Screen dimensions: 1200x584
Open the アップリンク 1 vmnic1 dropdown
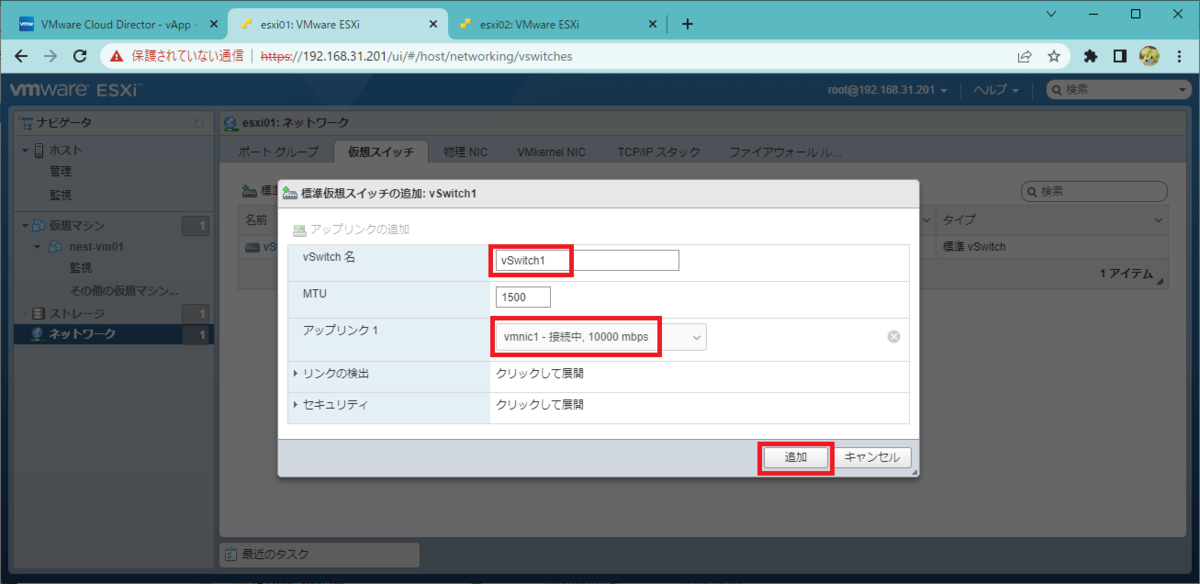coord(601,337)
